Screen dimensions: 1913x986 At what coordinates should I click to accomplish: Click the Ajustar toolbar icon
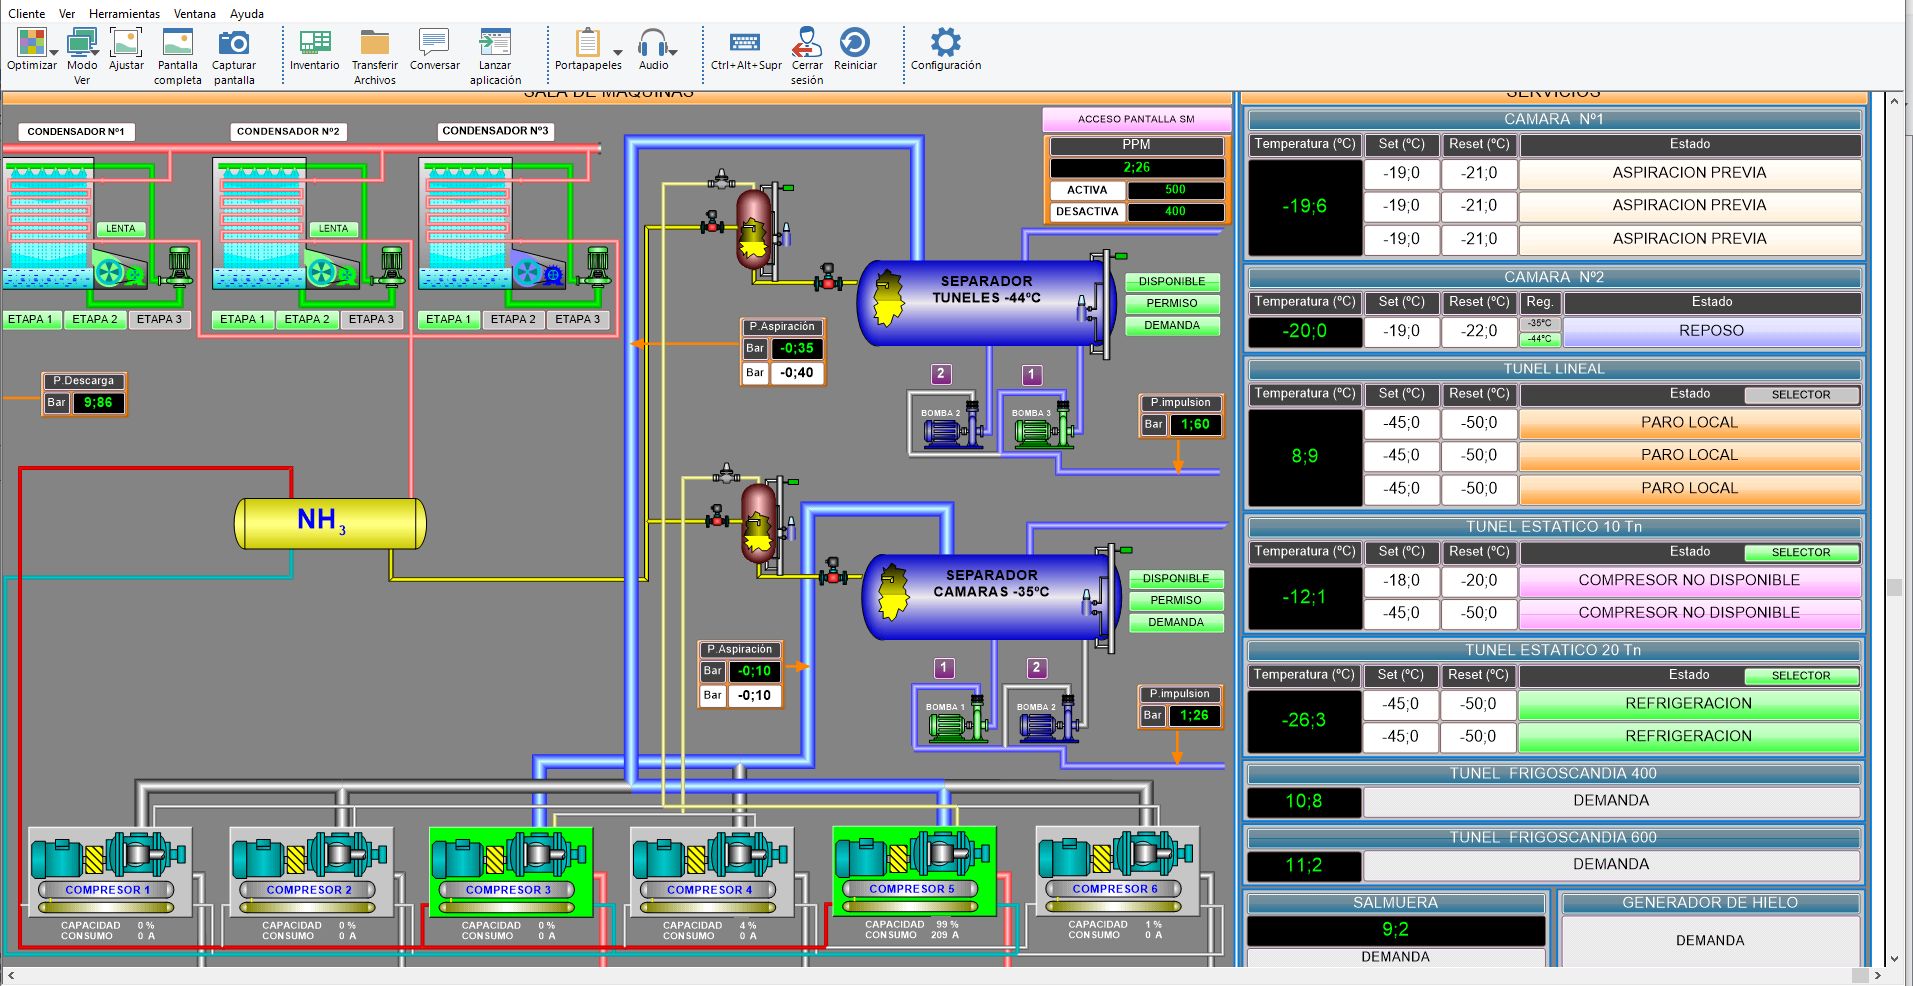click(x=126, y=43)
